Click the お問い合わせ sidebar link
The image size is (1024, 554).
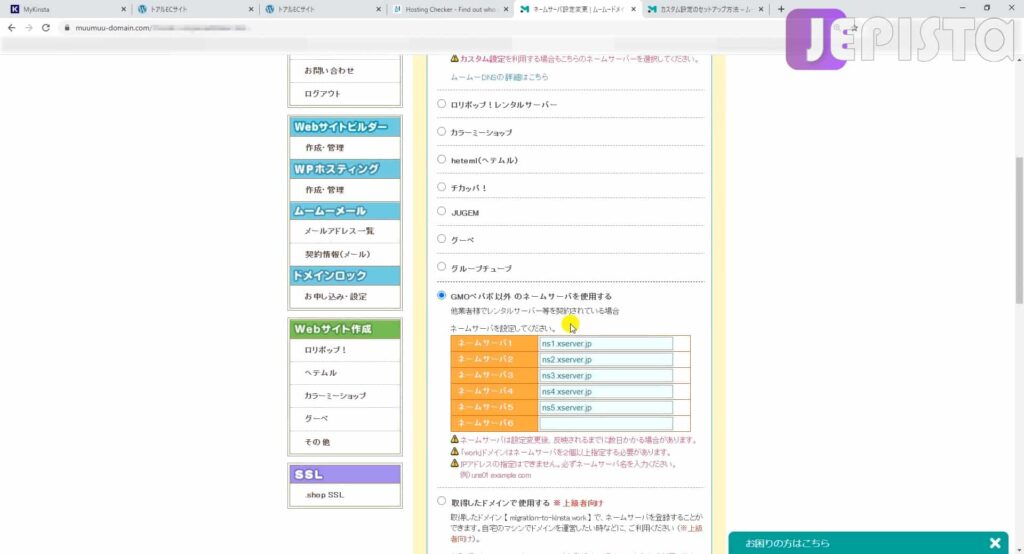(329, 71)
